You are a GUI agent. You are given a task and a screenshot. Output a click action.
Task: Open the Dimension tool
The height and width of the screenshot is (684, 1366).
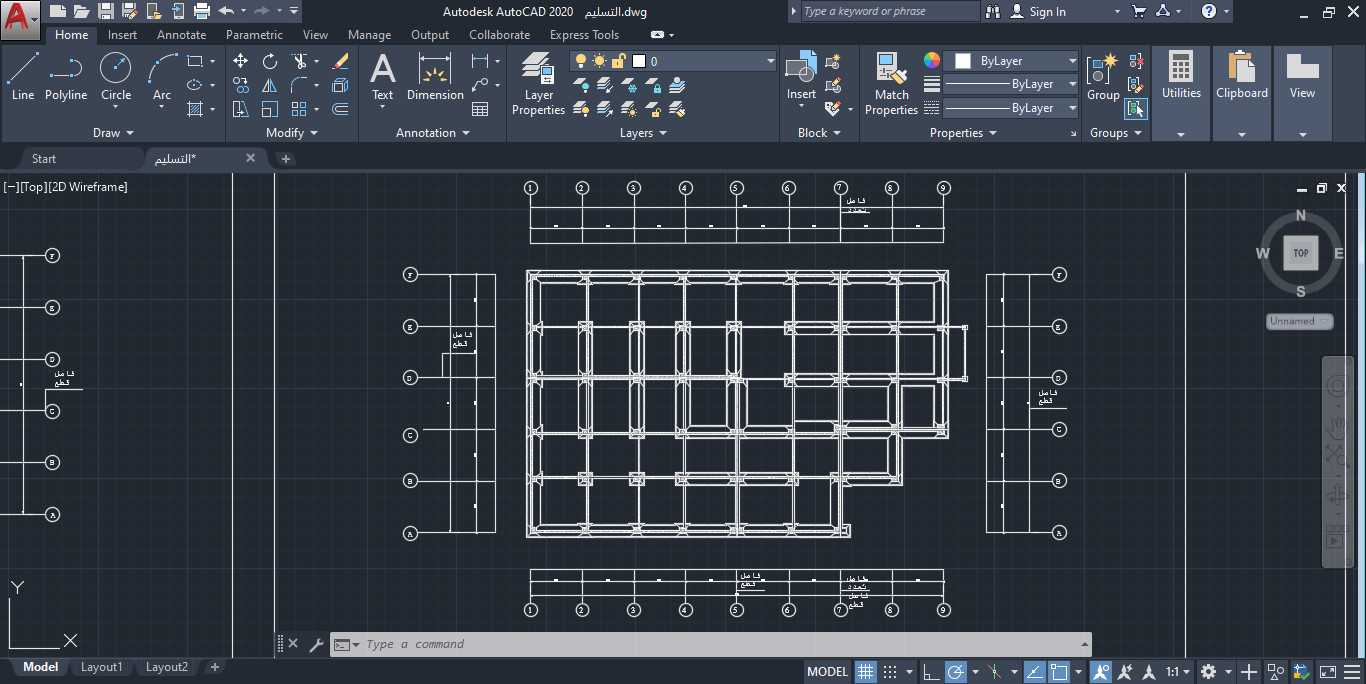[435, 80]
